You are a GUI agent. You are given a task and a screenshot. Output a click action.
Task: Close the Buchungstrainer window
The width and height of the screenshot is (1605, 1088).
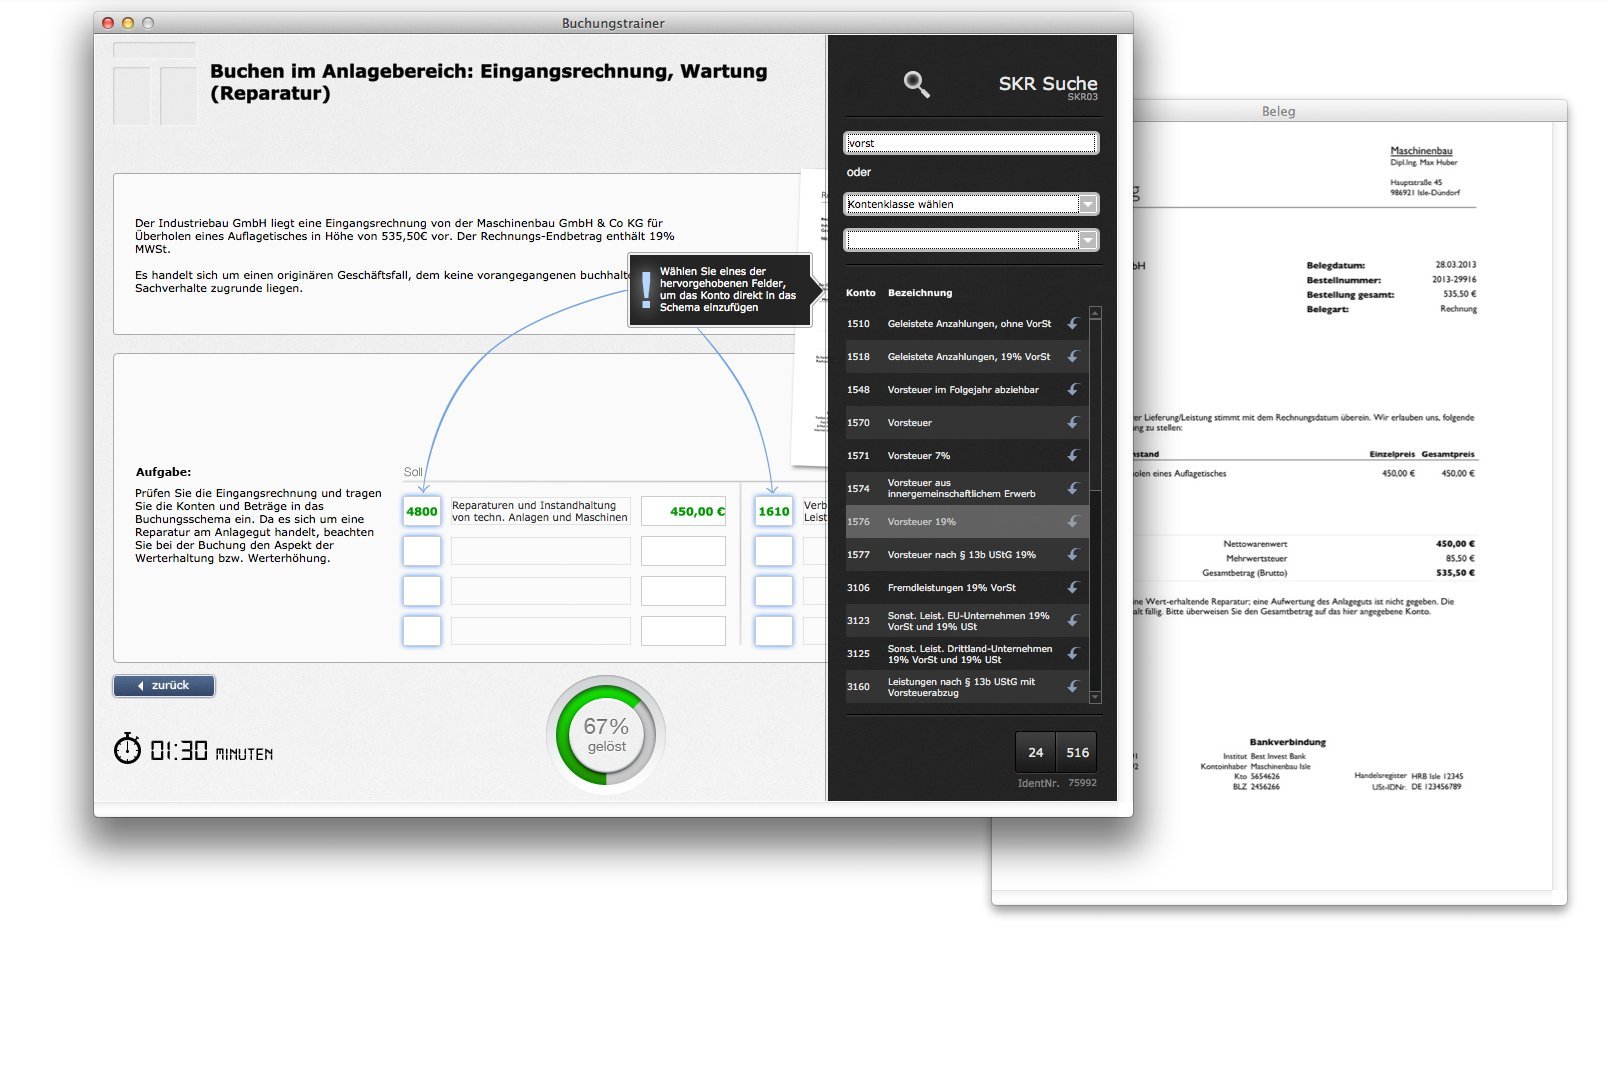[x=108, y=23]
